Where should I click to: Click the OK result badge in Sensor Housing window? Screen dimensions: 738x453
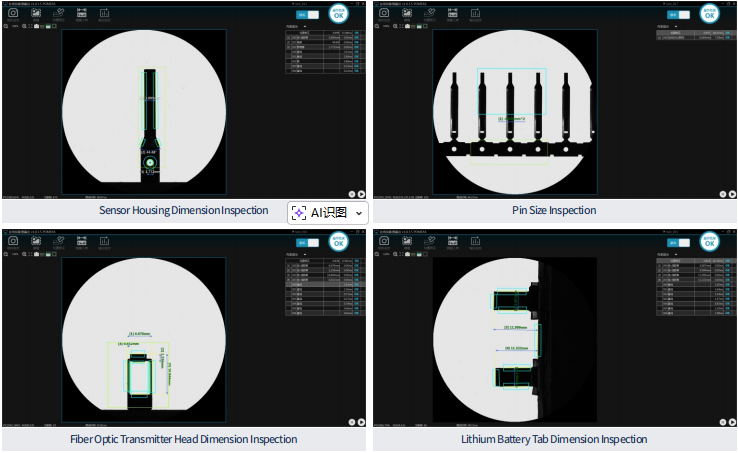click(339, 14)
